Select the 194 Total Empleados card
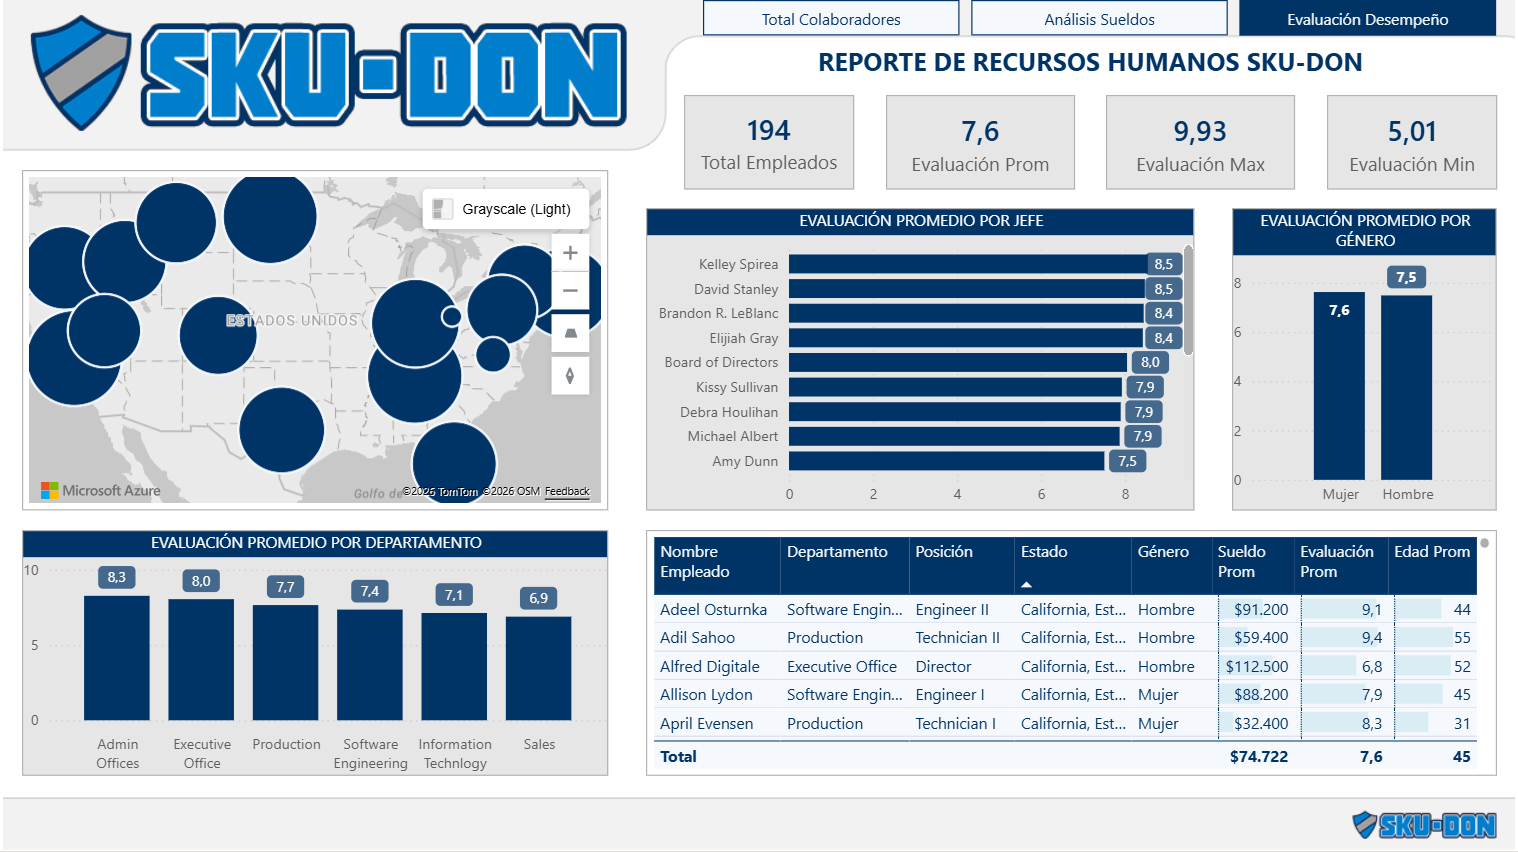1518x852 pixels. coord(769,142)
